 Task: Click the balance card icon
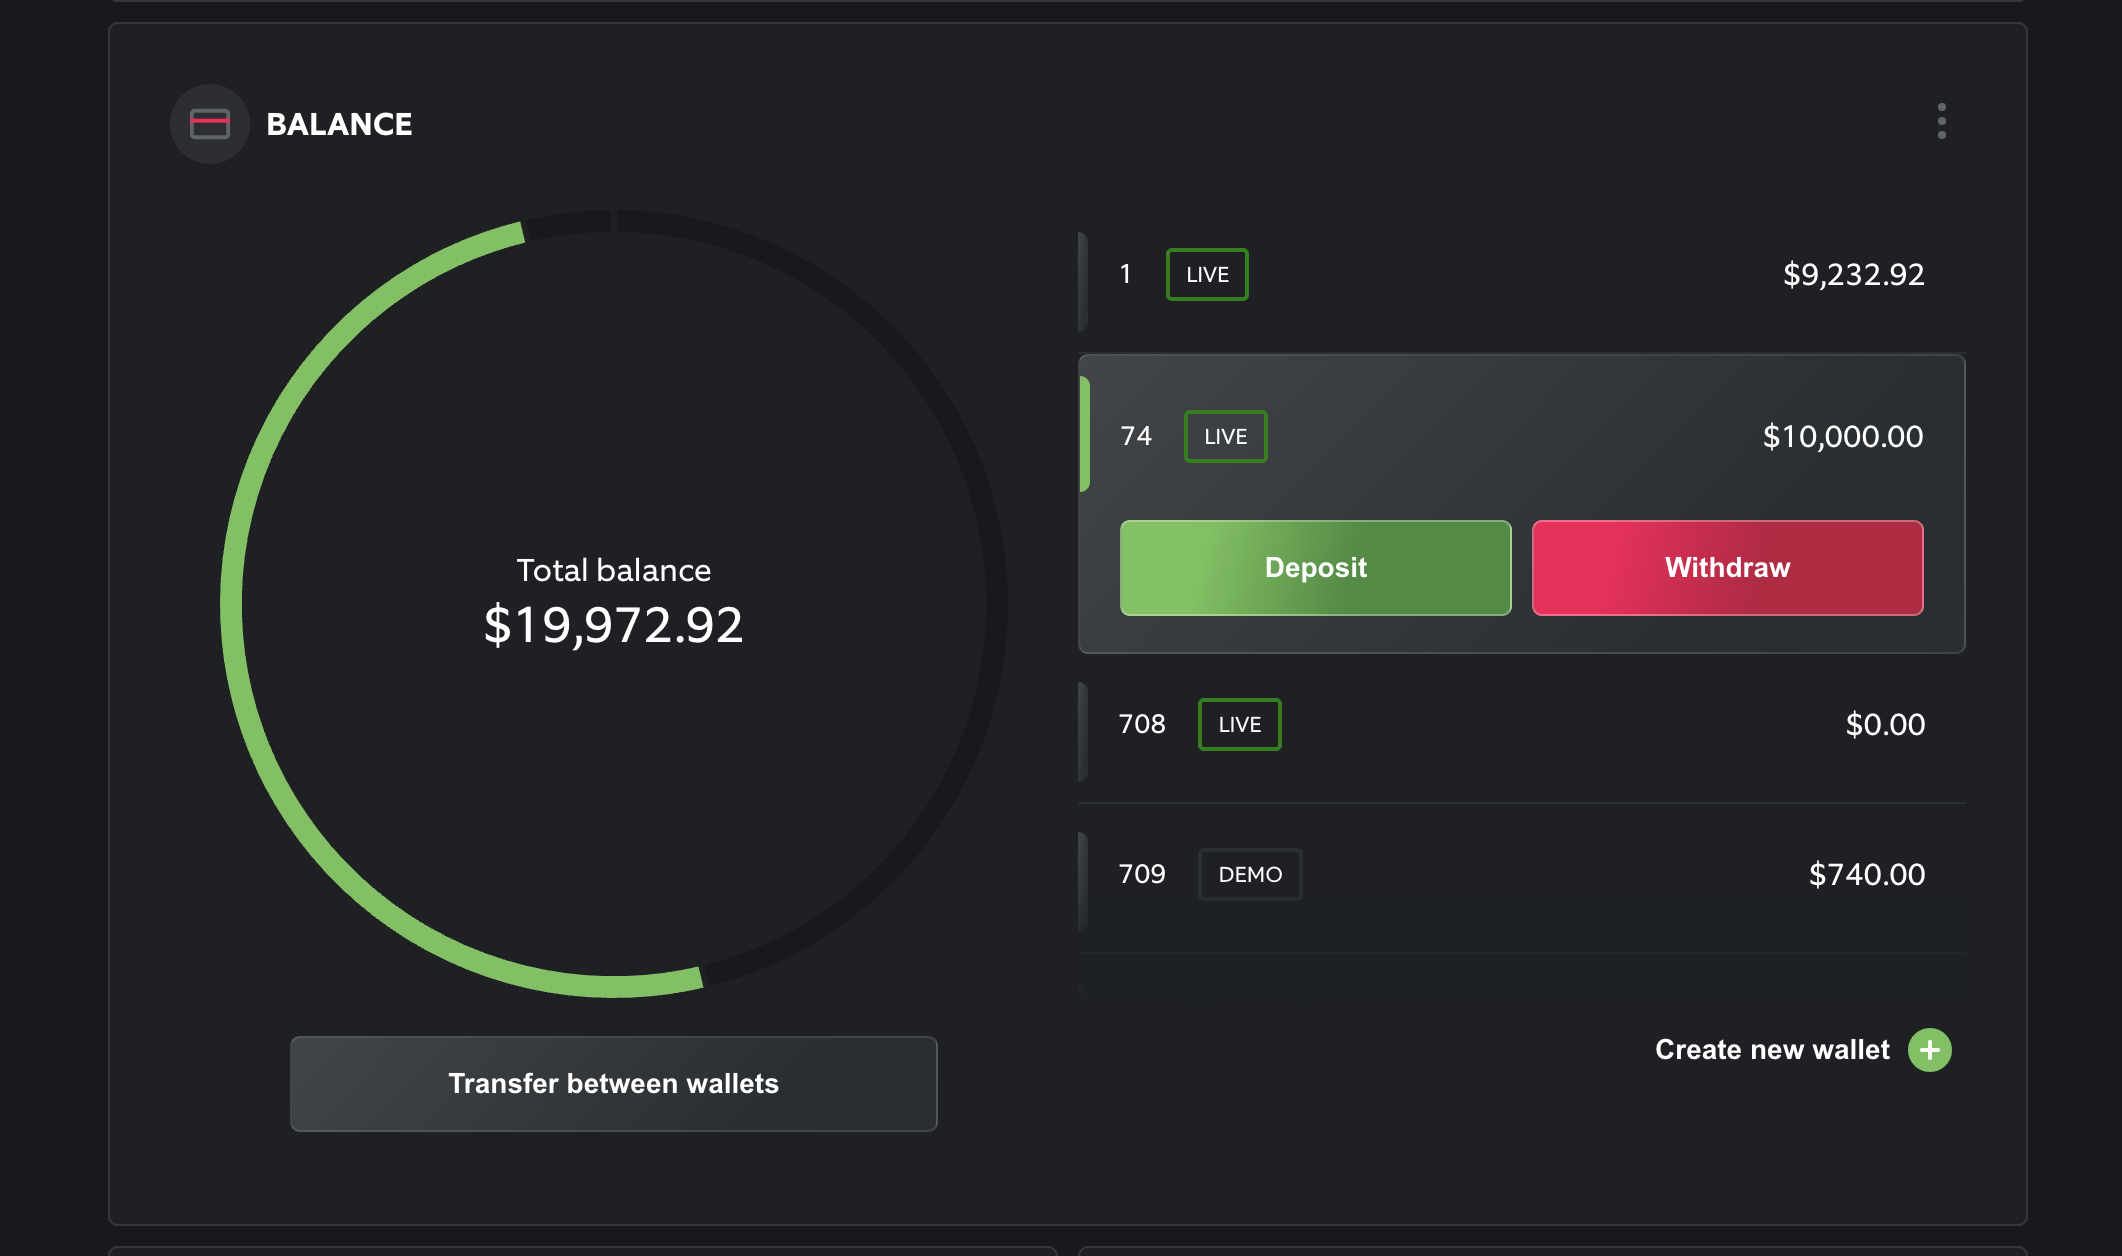(x=209, y=124)
